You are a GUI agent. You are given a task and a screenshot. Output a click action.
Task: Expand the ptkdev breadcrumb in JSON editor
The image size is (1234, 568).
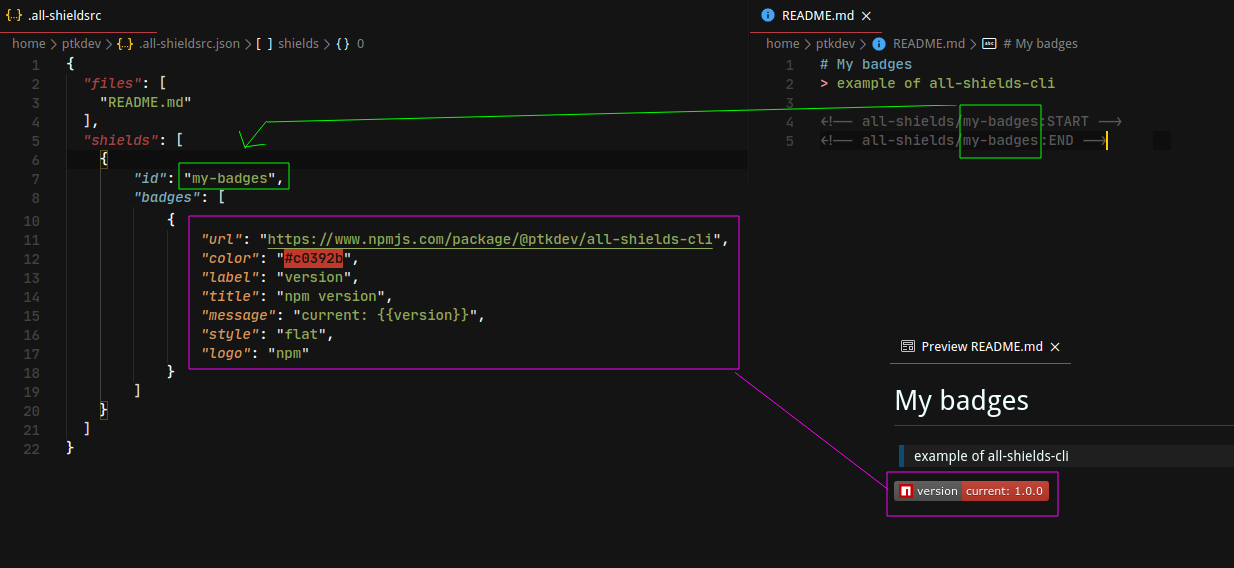coord(82,44)
